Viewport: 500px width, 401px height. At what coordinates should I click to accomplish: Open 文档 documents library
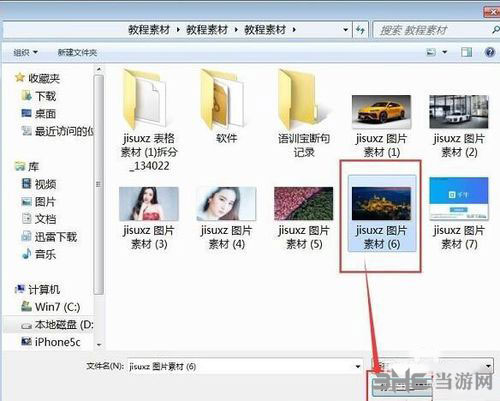(45, 219)
